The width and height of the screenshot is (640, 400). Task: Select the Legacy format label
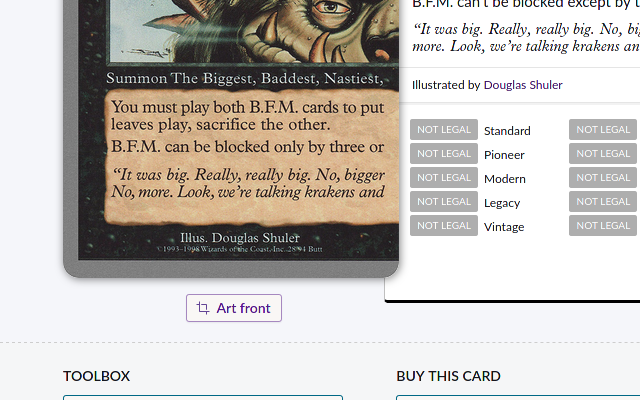[x=502, y=203]
